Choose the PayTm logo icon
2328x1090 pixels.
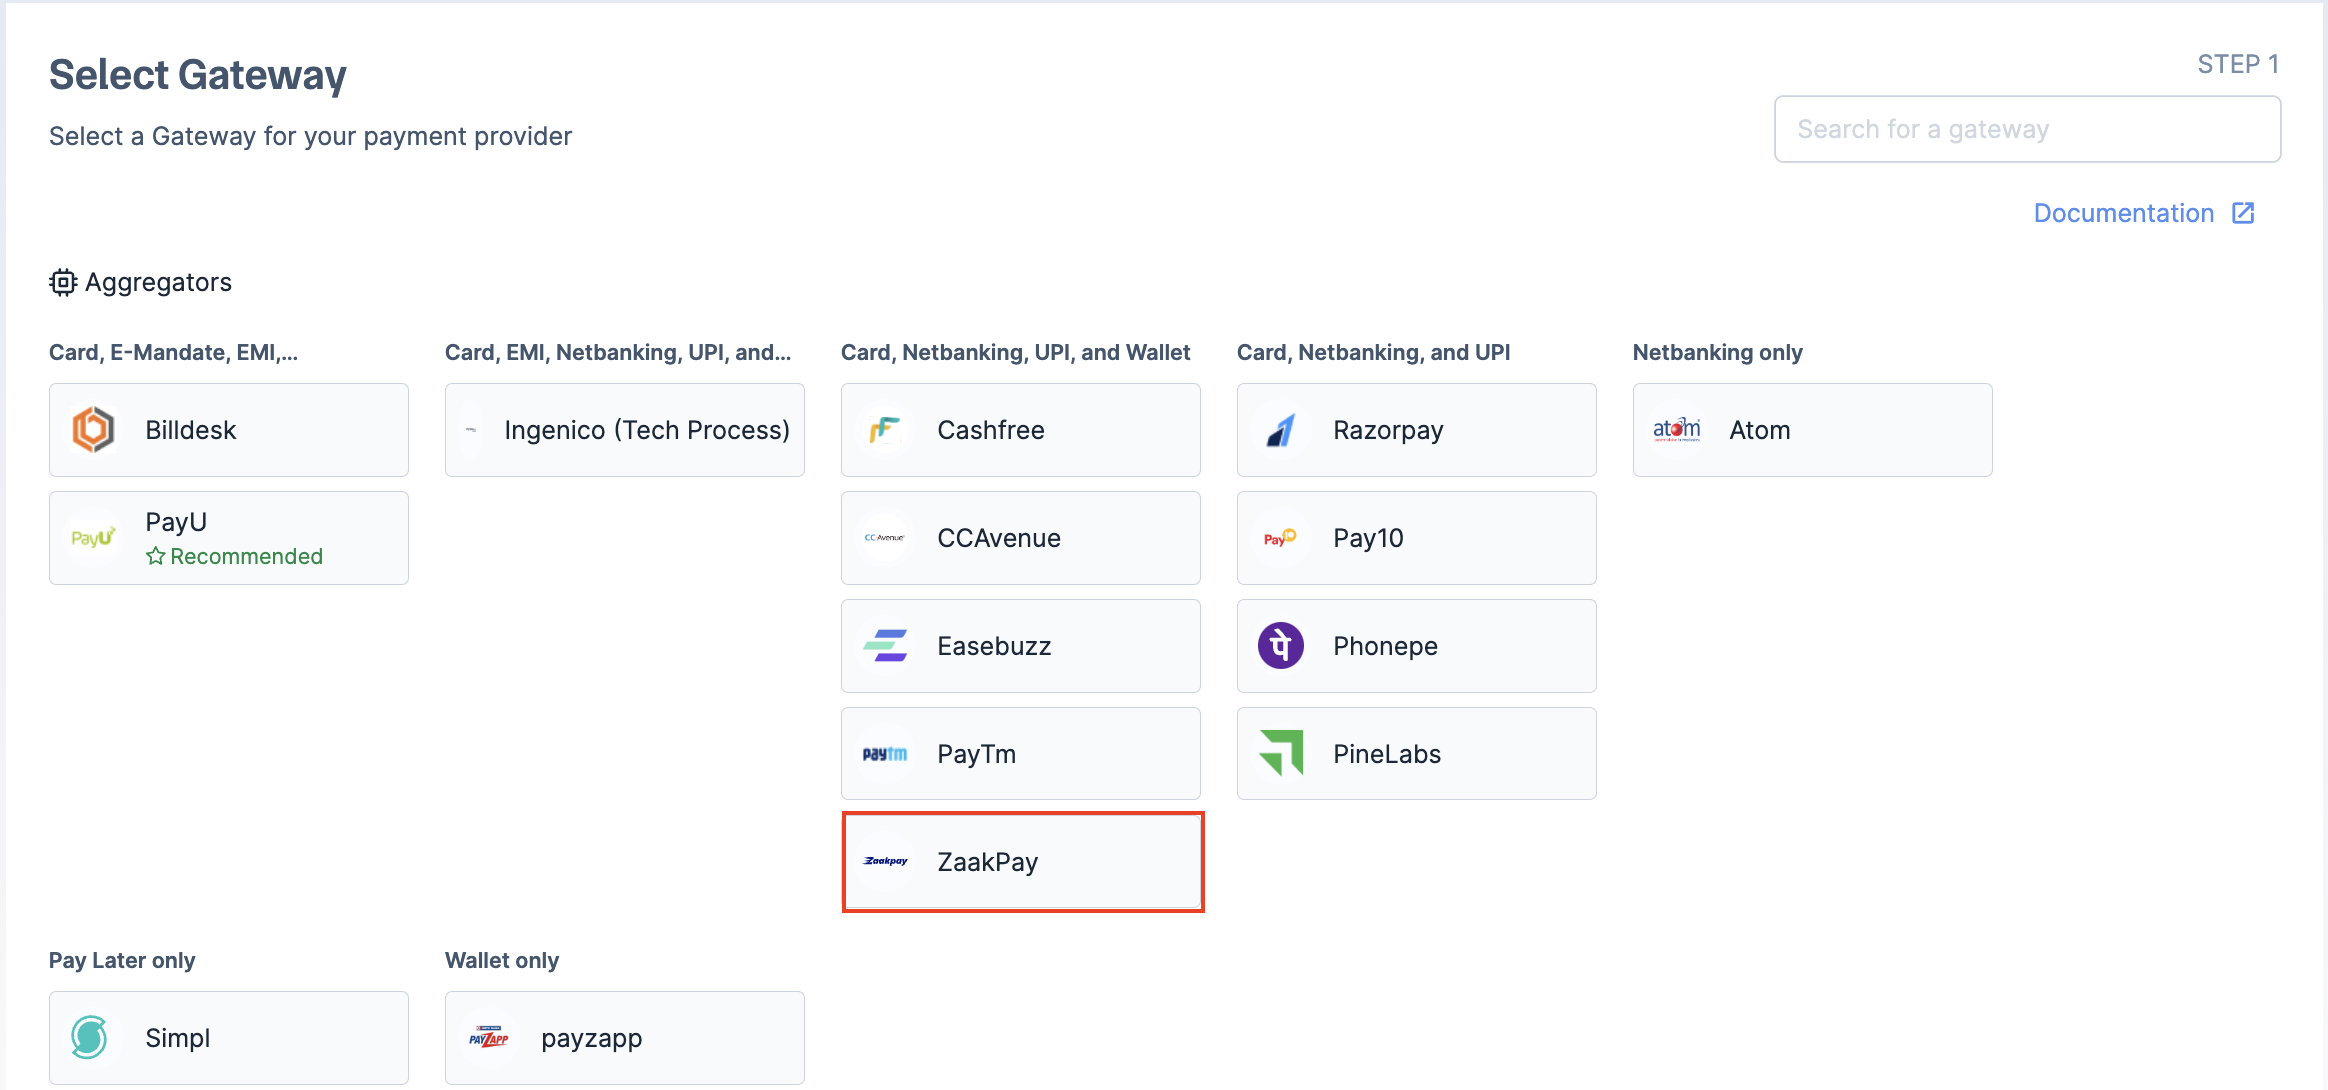pos(885,754)
